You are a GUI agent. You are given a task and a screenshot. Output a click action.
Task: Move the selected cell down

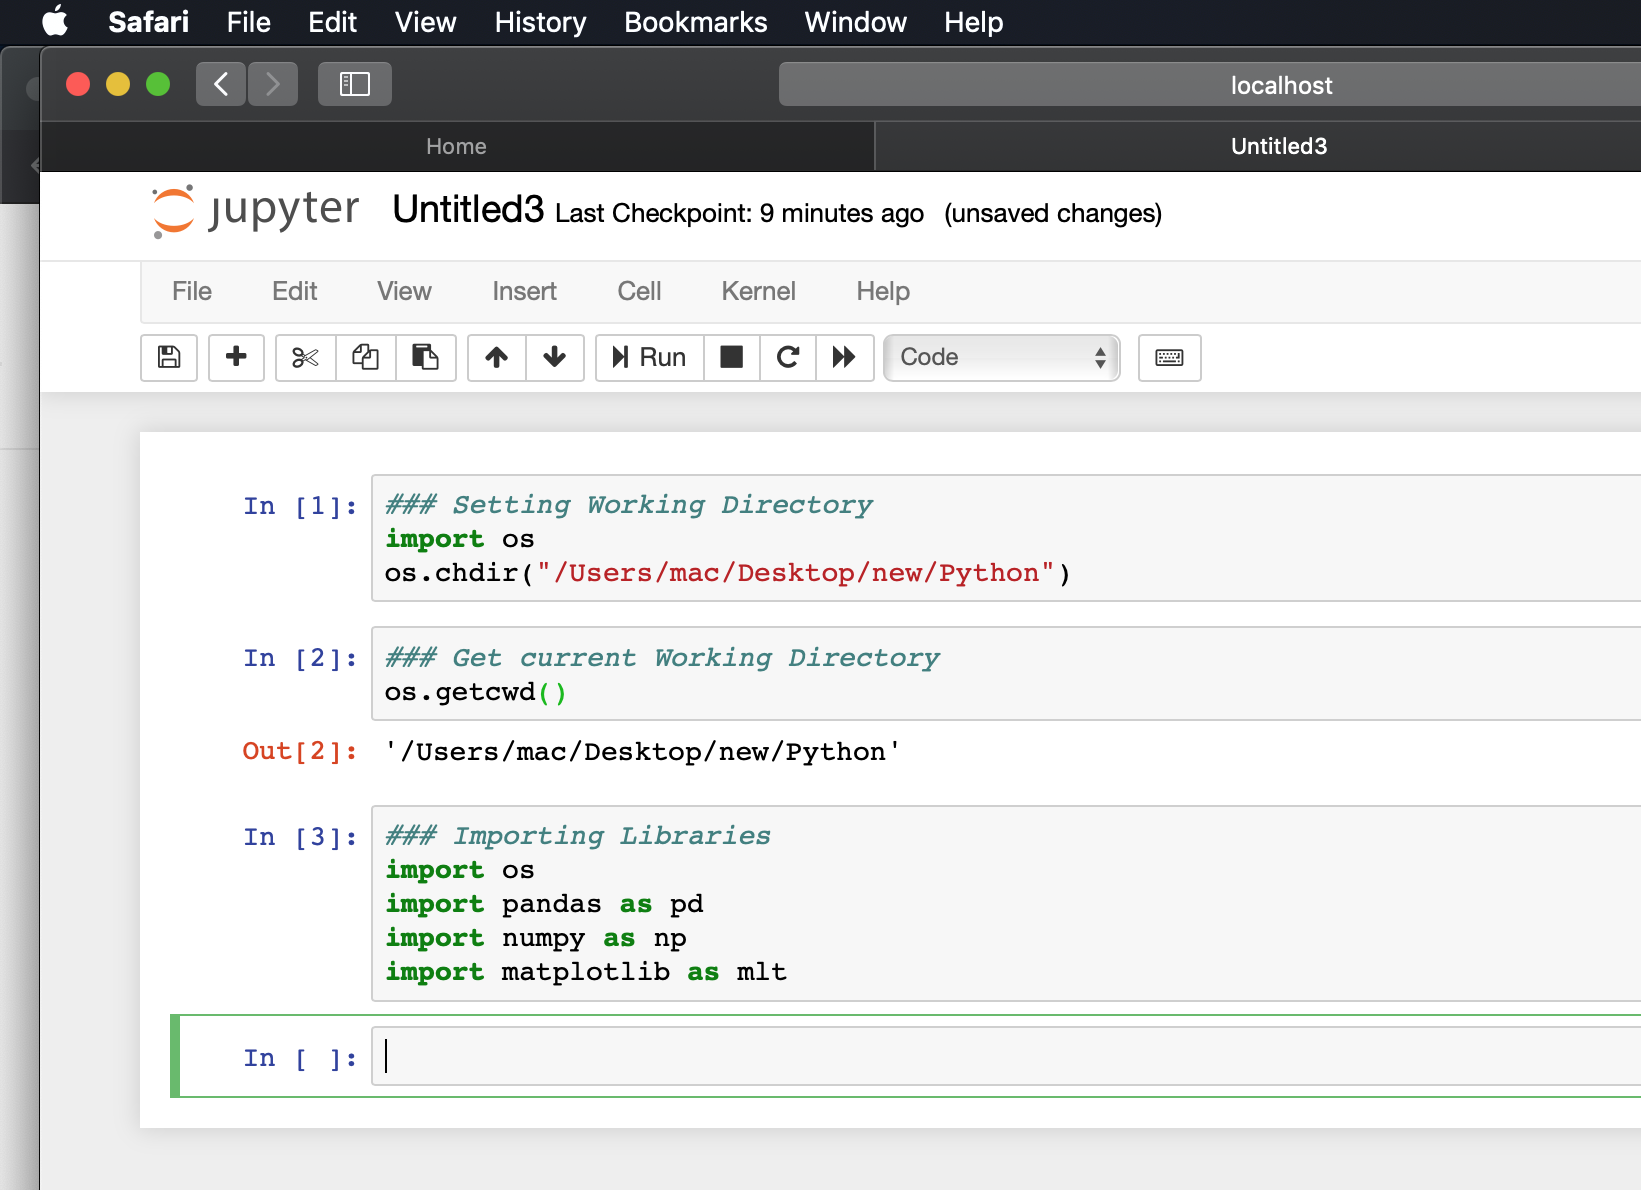click(x=554, y=358)
